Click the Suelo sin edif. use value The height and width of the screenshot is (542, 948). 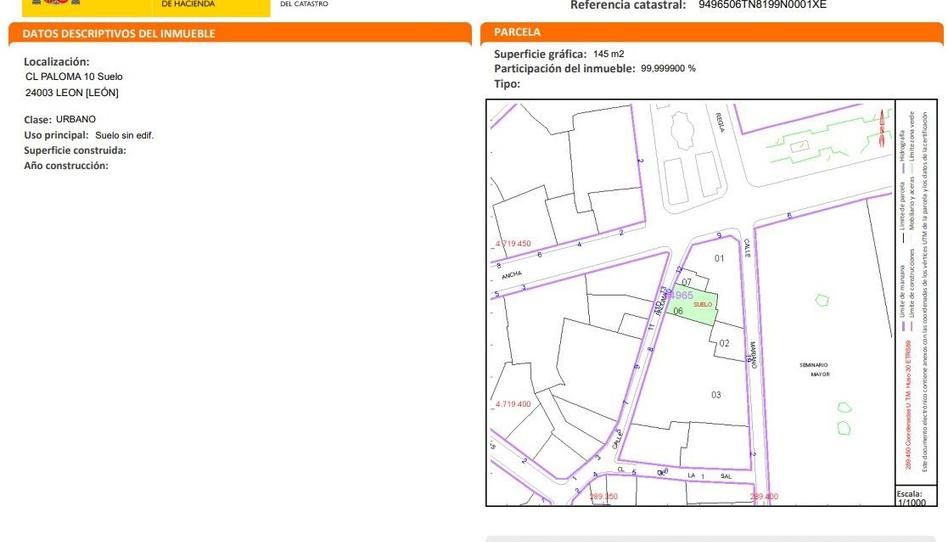pyautogui.click(x=124, y=135)
